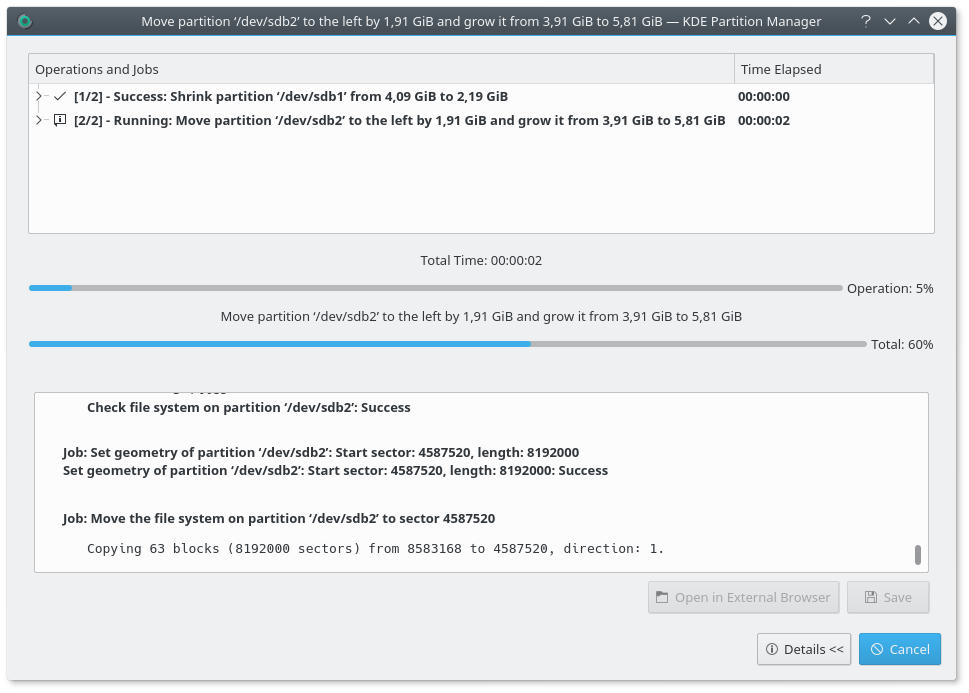Click the Operation progress bar at 5%
Image resolution: width=969 pixels, height=693 pixels.
(435, 288)
